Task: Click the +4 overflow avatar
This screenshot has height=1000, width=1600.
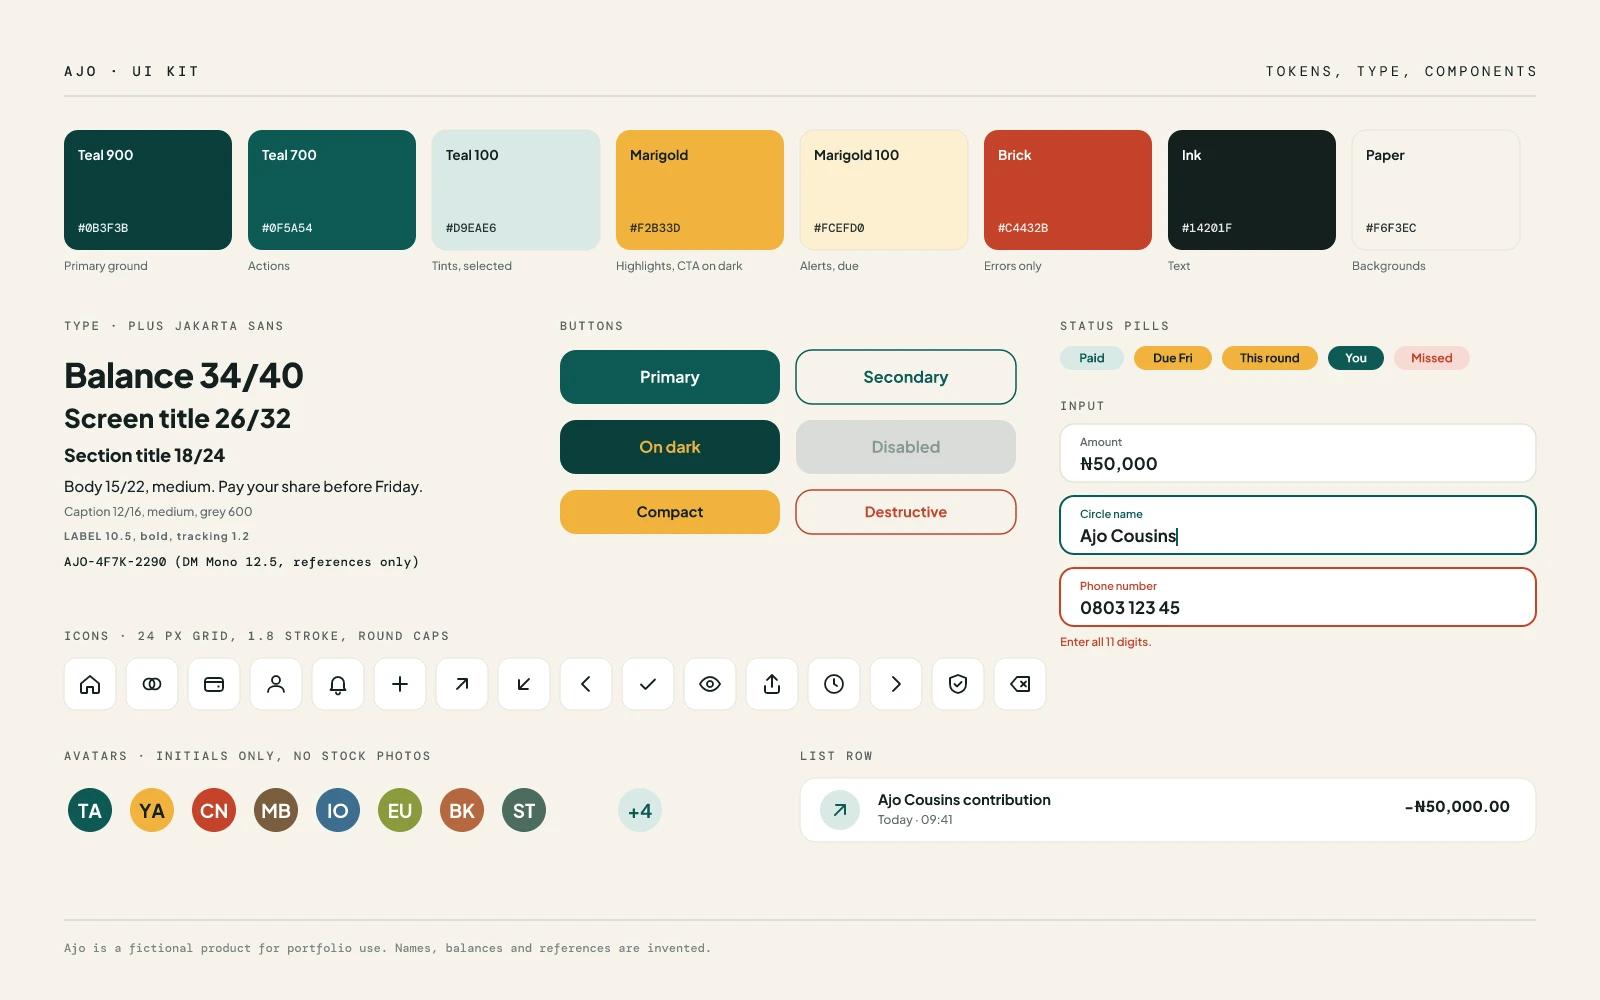Action: (640, 810)
